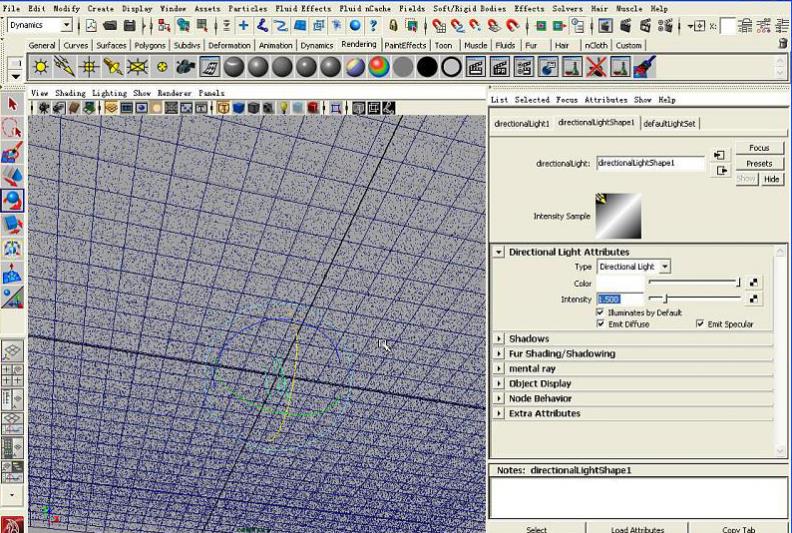This screenshot has width=792, height=533.
Task: Expand the mental ray section
Action: (499, 368)
